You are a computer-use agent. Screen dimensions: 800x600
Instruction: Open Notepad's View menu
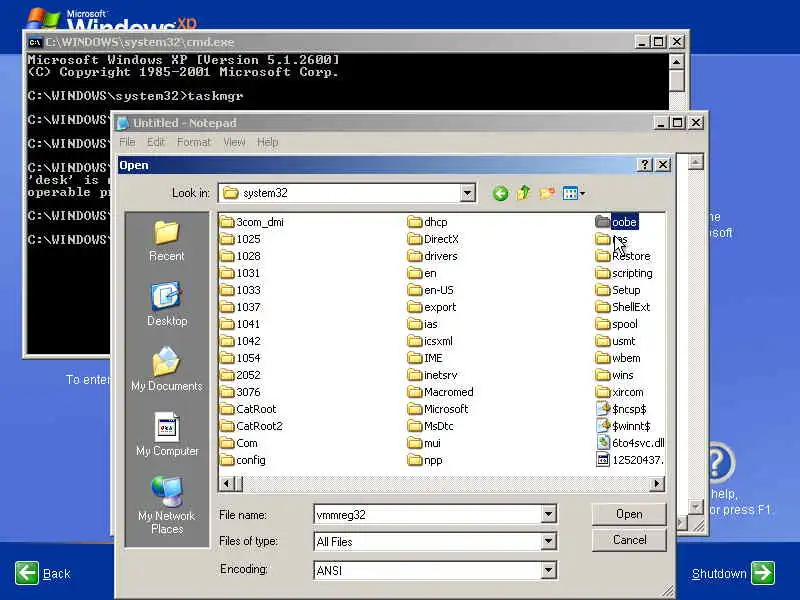[x=234, y=142]
